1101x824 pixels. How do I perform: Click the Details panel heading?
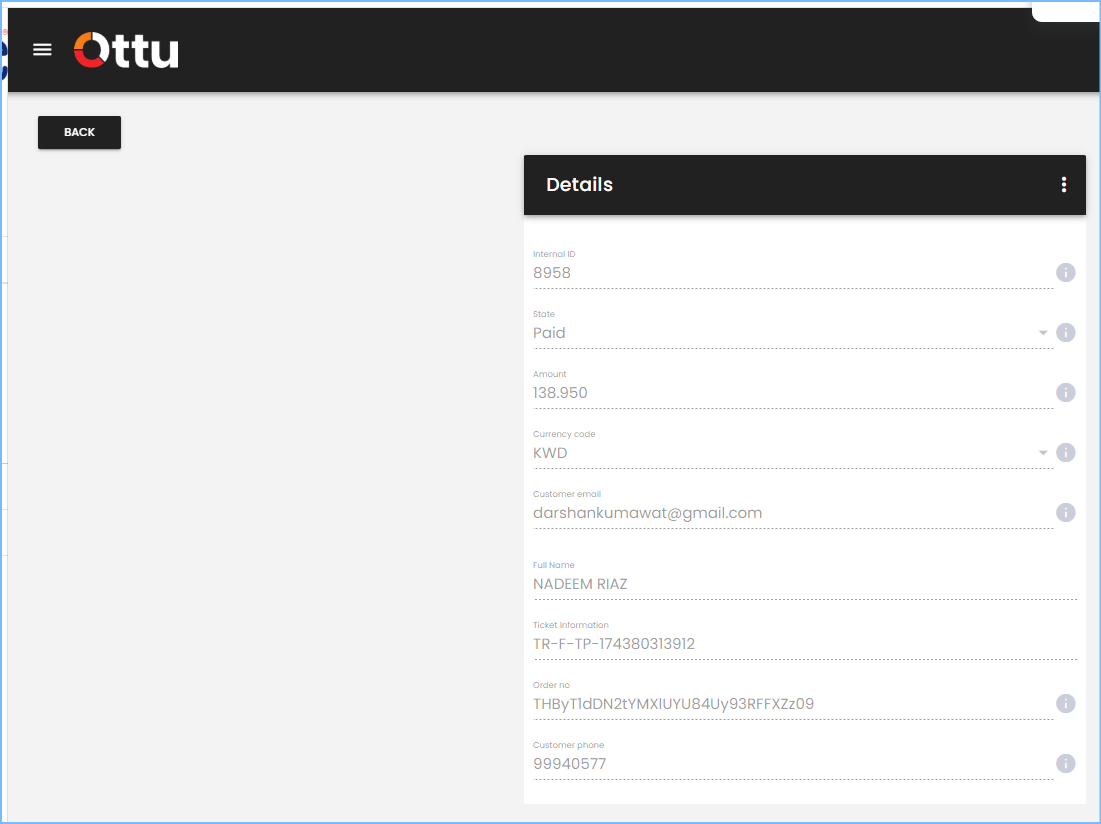click(x=579, y=185)
